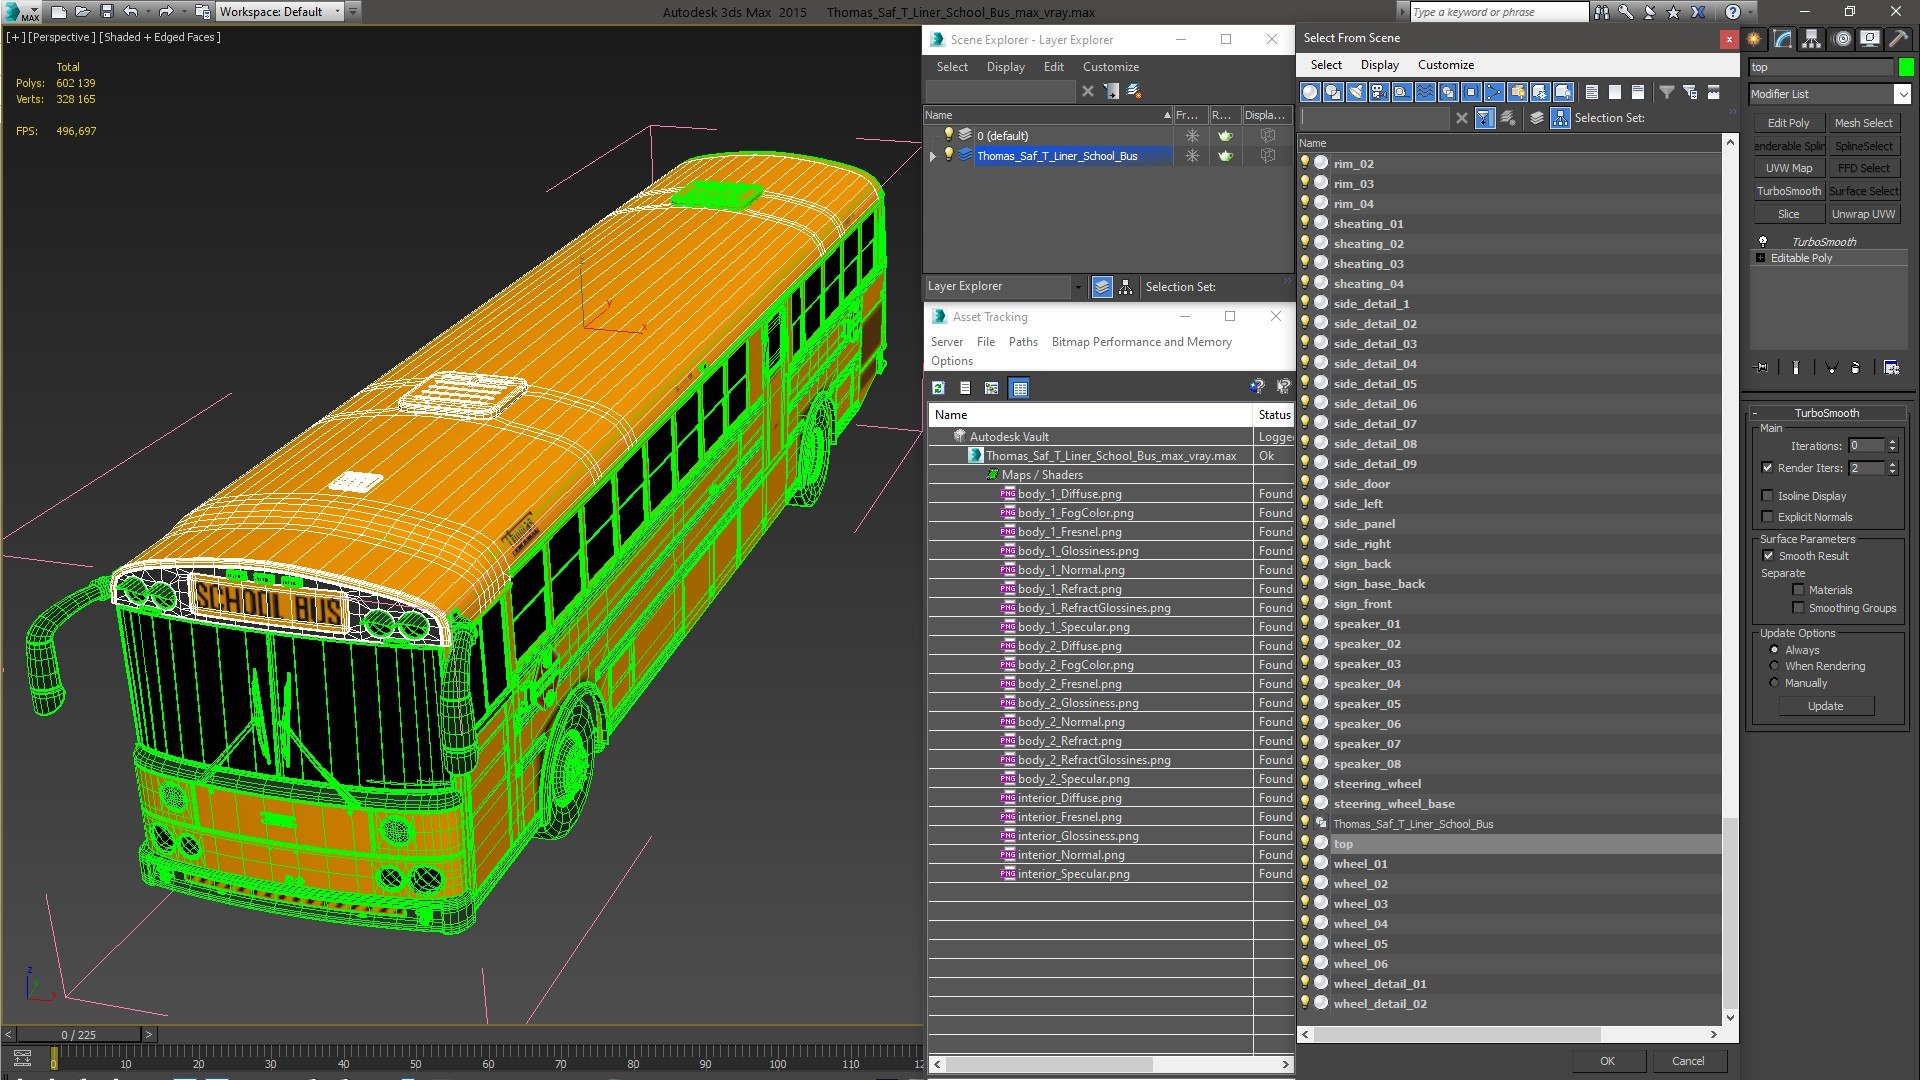1920x1080 pixels.
Task: Collapse the TurboSmooth rollout
Action: 1755,413
